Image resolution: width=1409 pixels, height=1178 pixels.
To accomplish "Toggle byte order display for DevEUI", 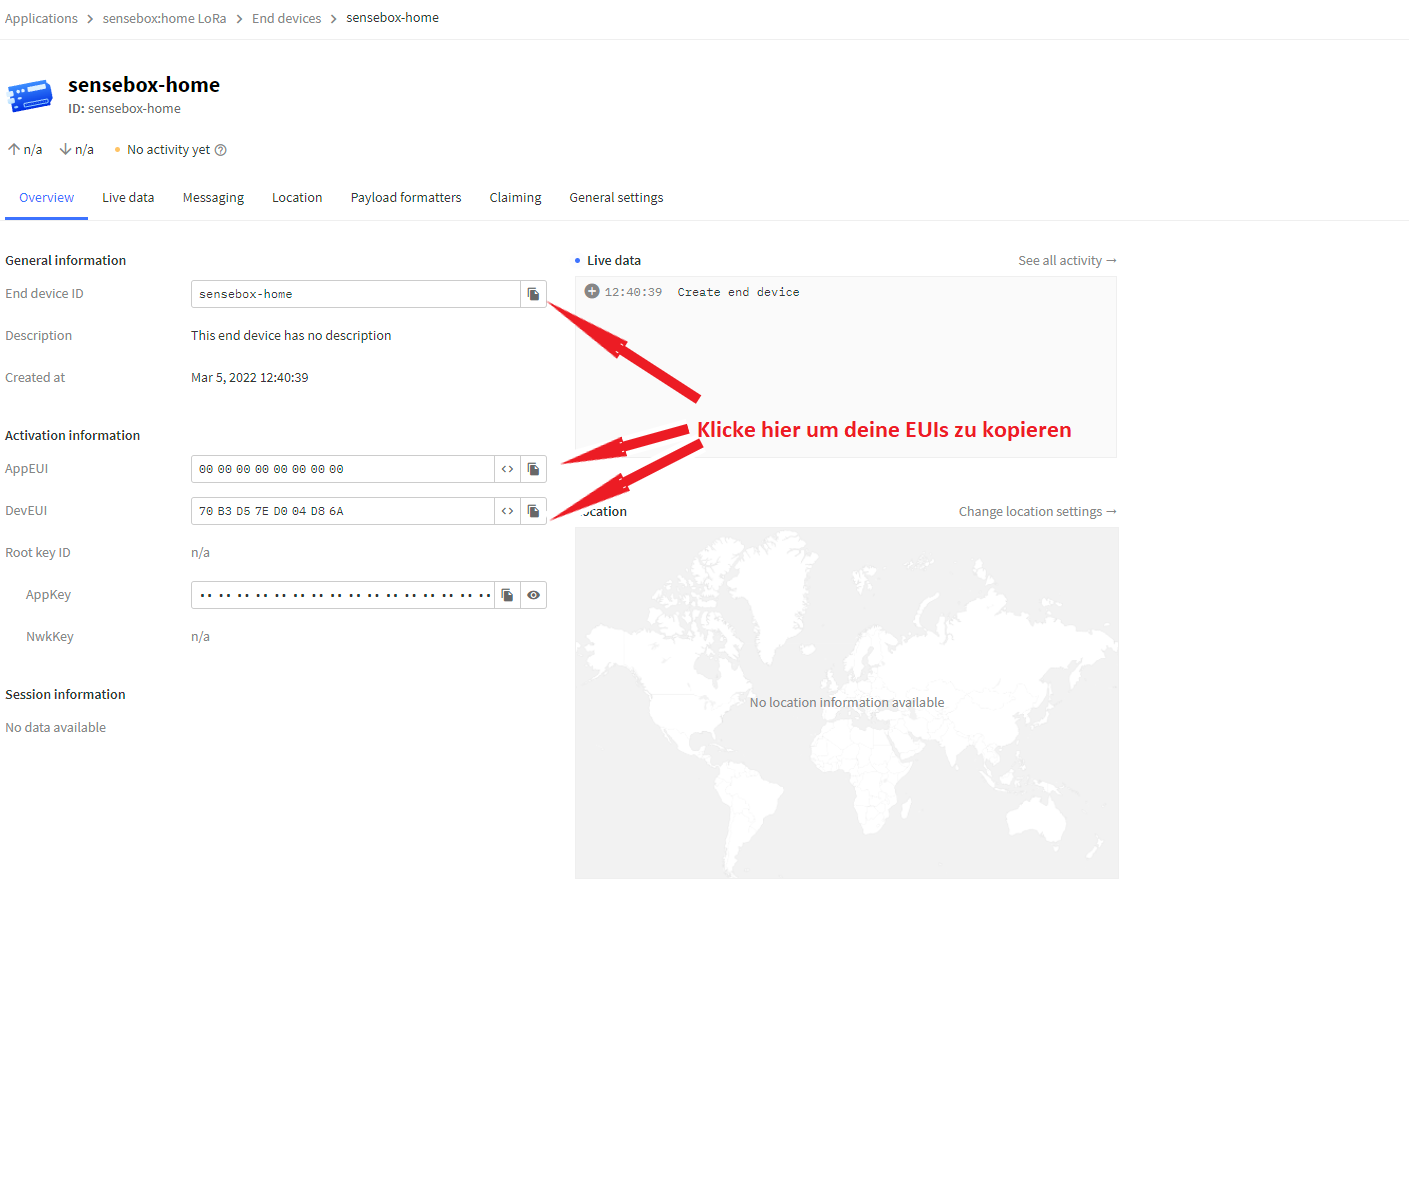I will tap(507, 511).
